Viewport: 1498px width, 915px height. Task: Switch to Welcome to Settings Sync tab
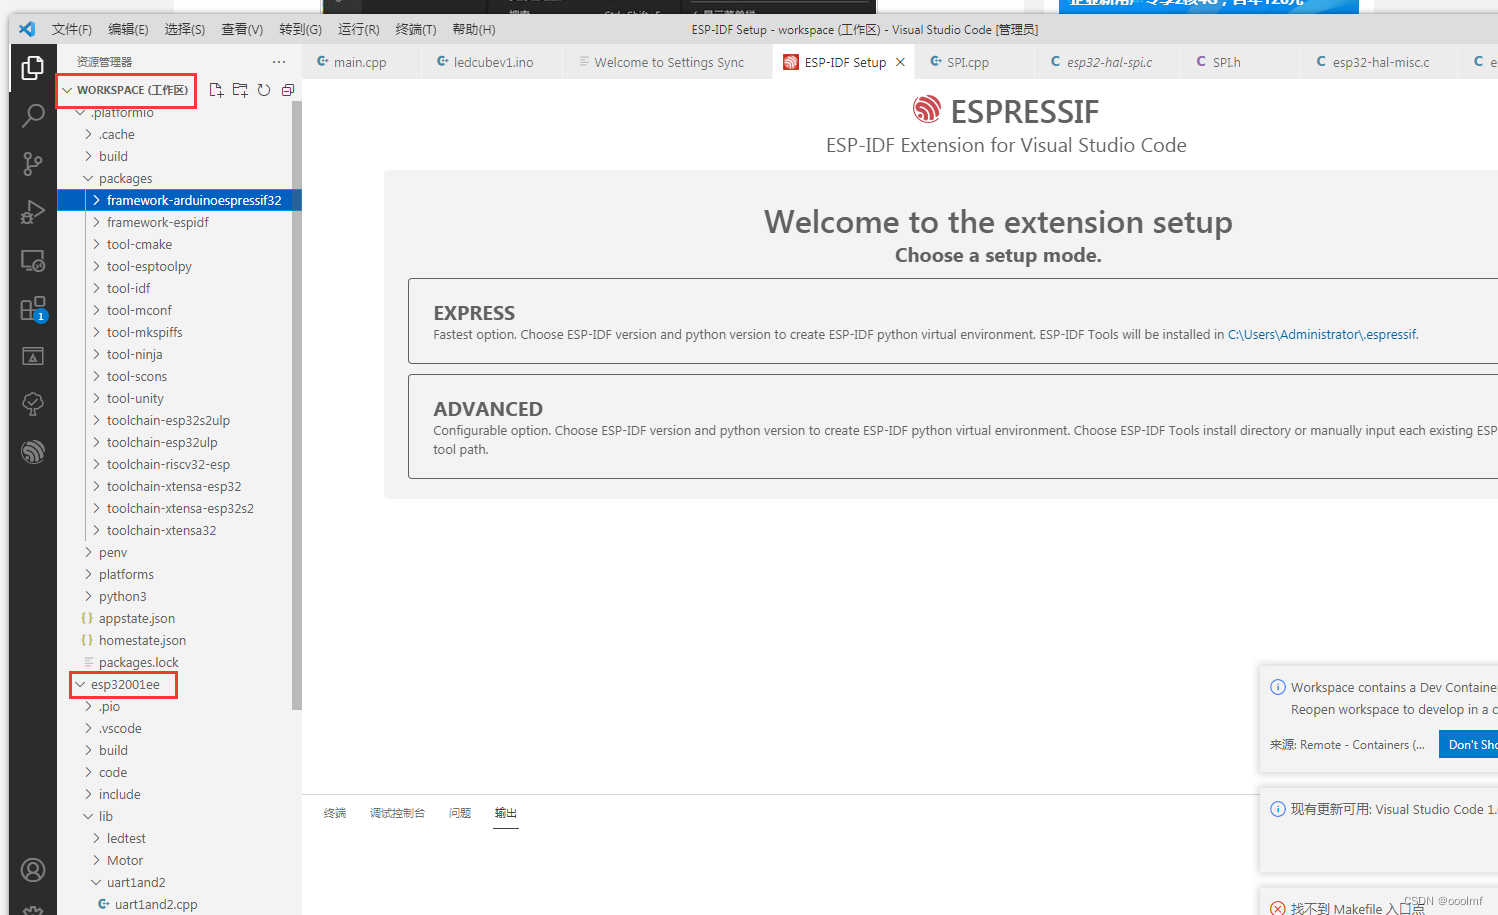(669, 62)
